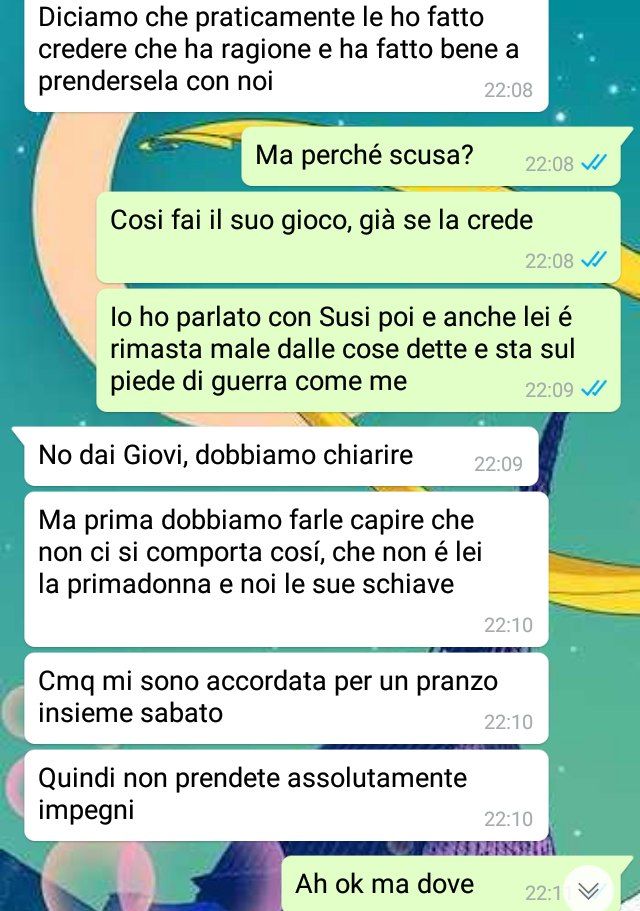Tap timestamp on 'impegni' message
Screen dimensions: 640x911
click(508, 819)
